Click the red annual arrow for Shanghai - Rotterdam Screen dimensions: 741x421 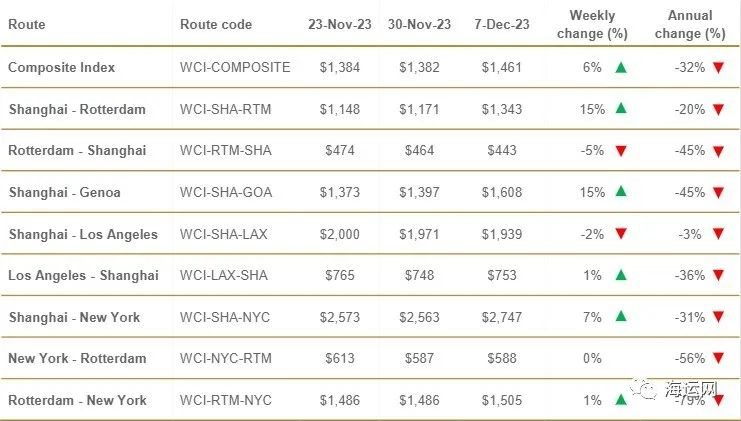pyautogui.click(x=718, y=109)
